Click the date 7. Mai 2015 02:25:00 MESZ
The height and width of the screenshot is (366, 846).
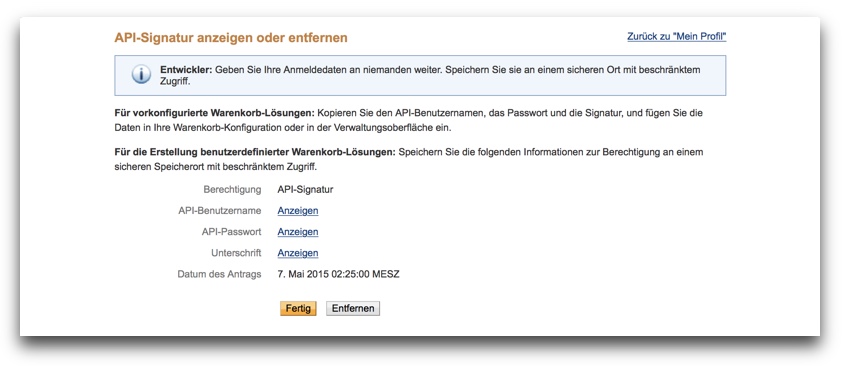tap(338, 274)
